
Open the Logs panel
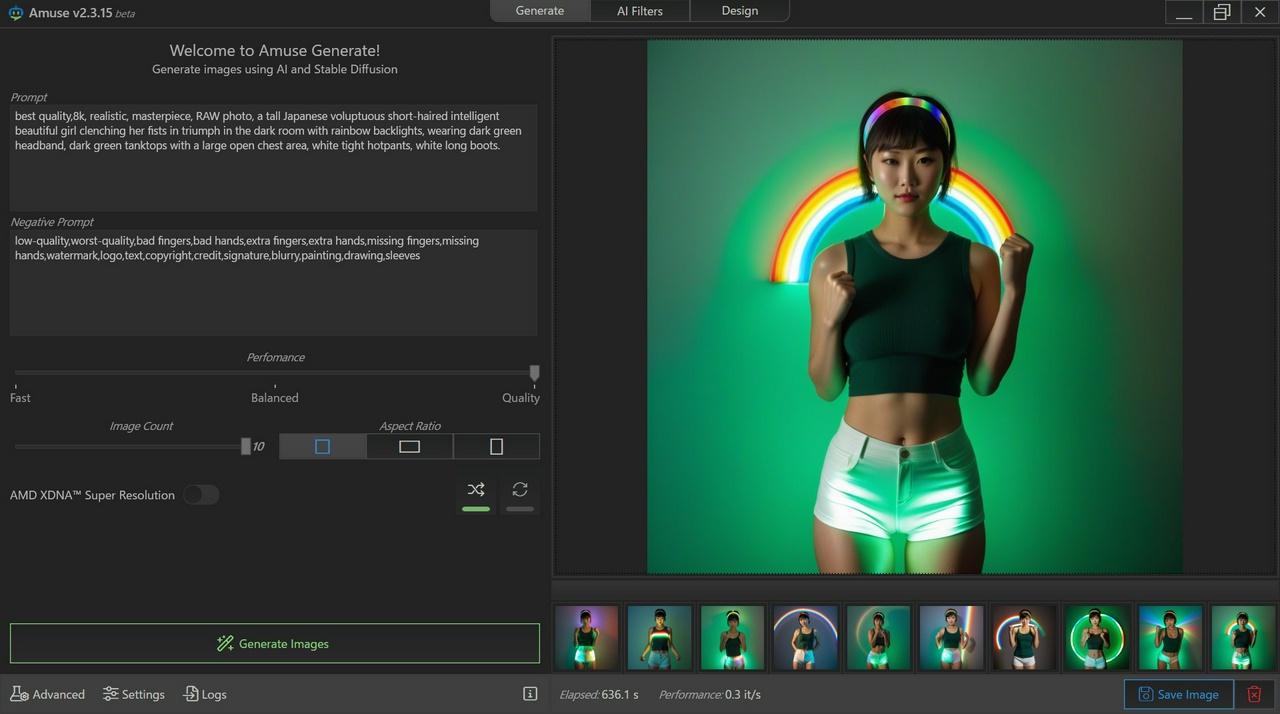coord(205,694)
